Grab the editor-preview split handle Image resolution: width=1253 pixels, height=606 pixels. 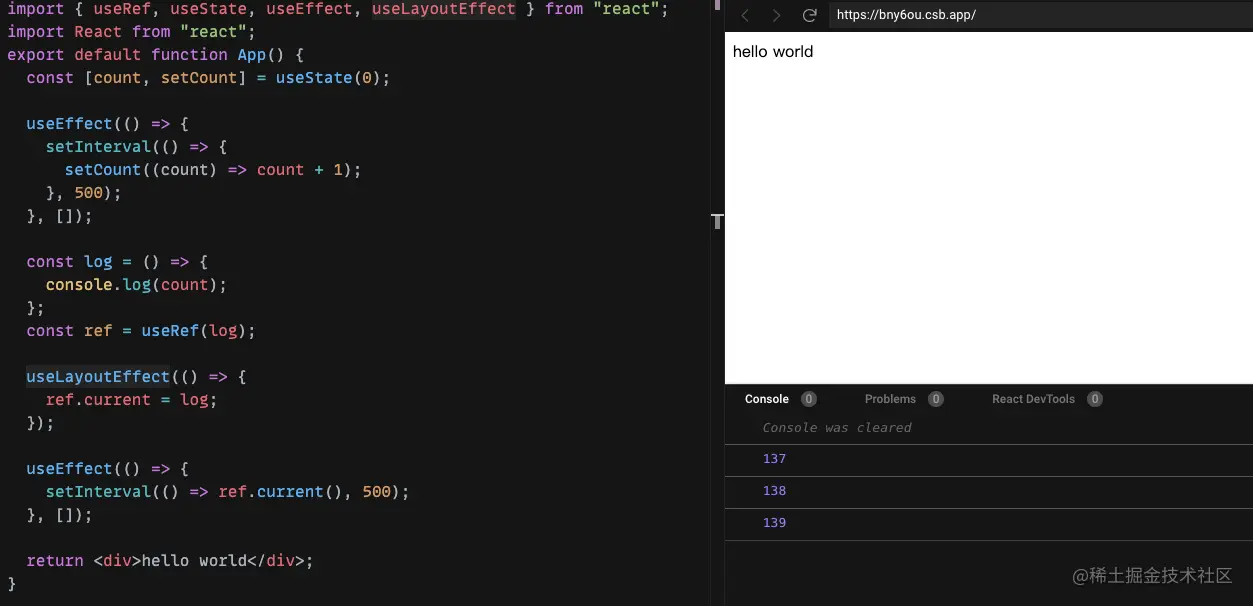pos(716,221)
